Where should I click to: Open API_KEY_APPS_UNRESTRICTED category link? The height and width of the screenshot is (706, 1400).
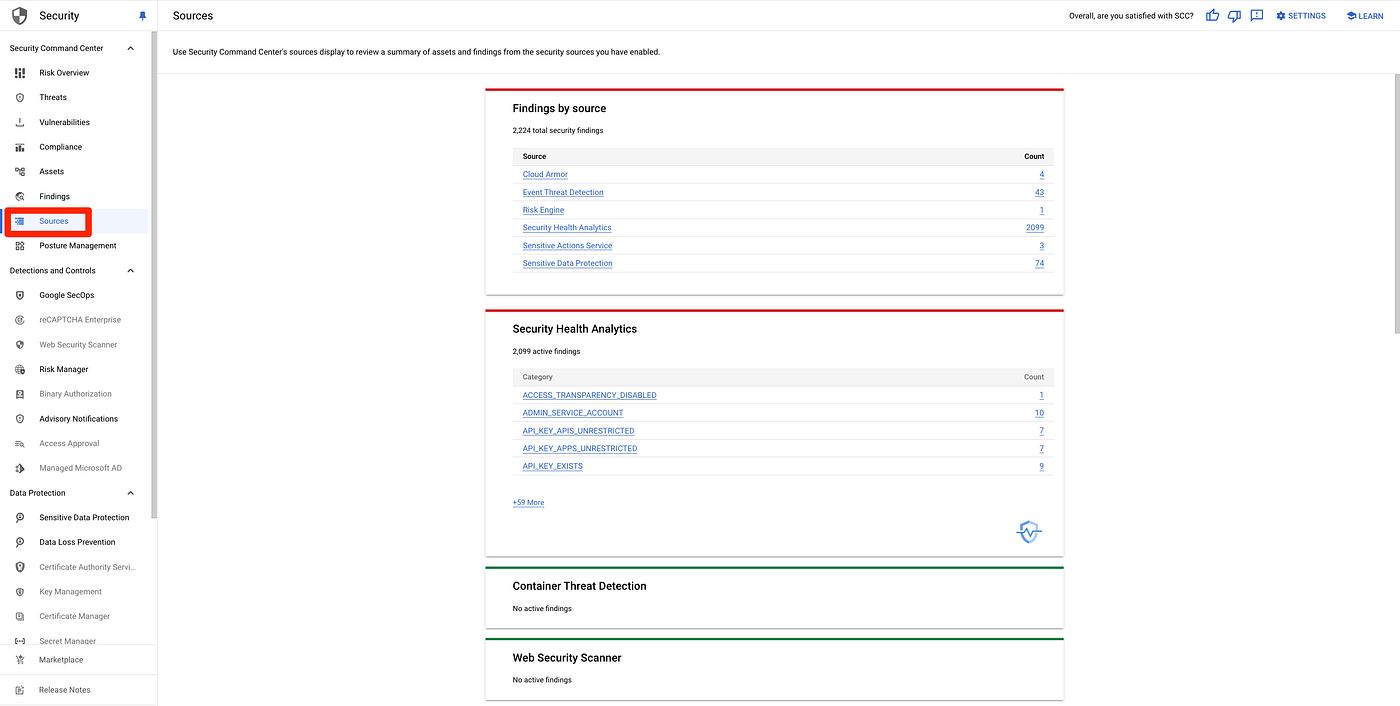coord(580,449)
